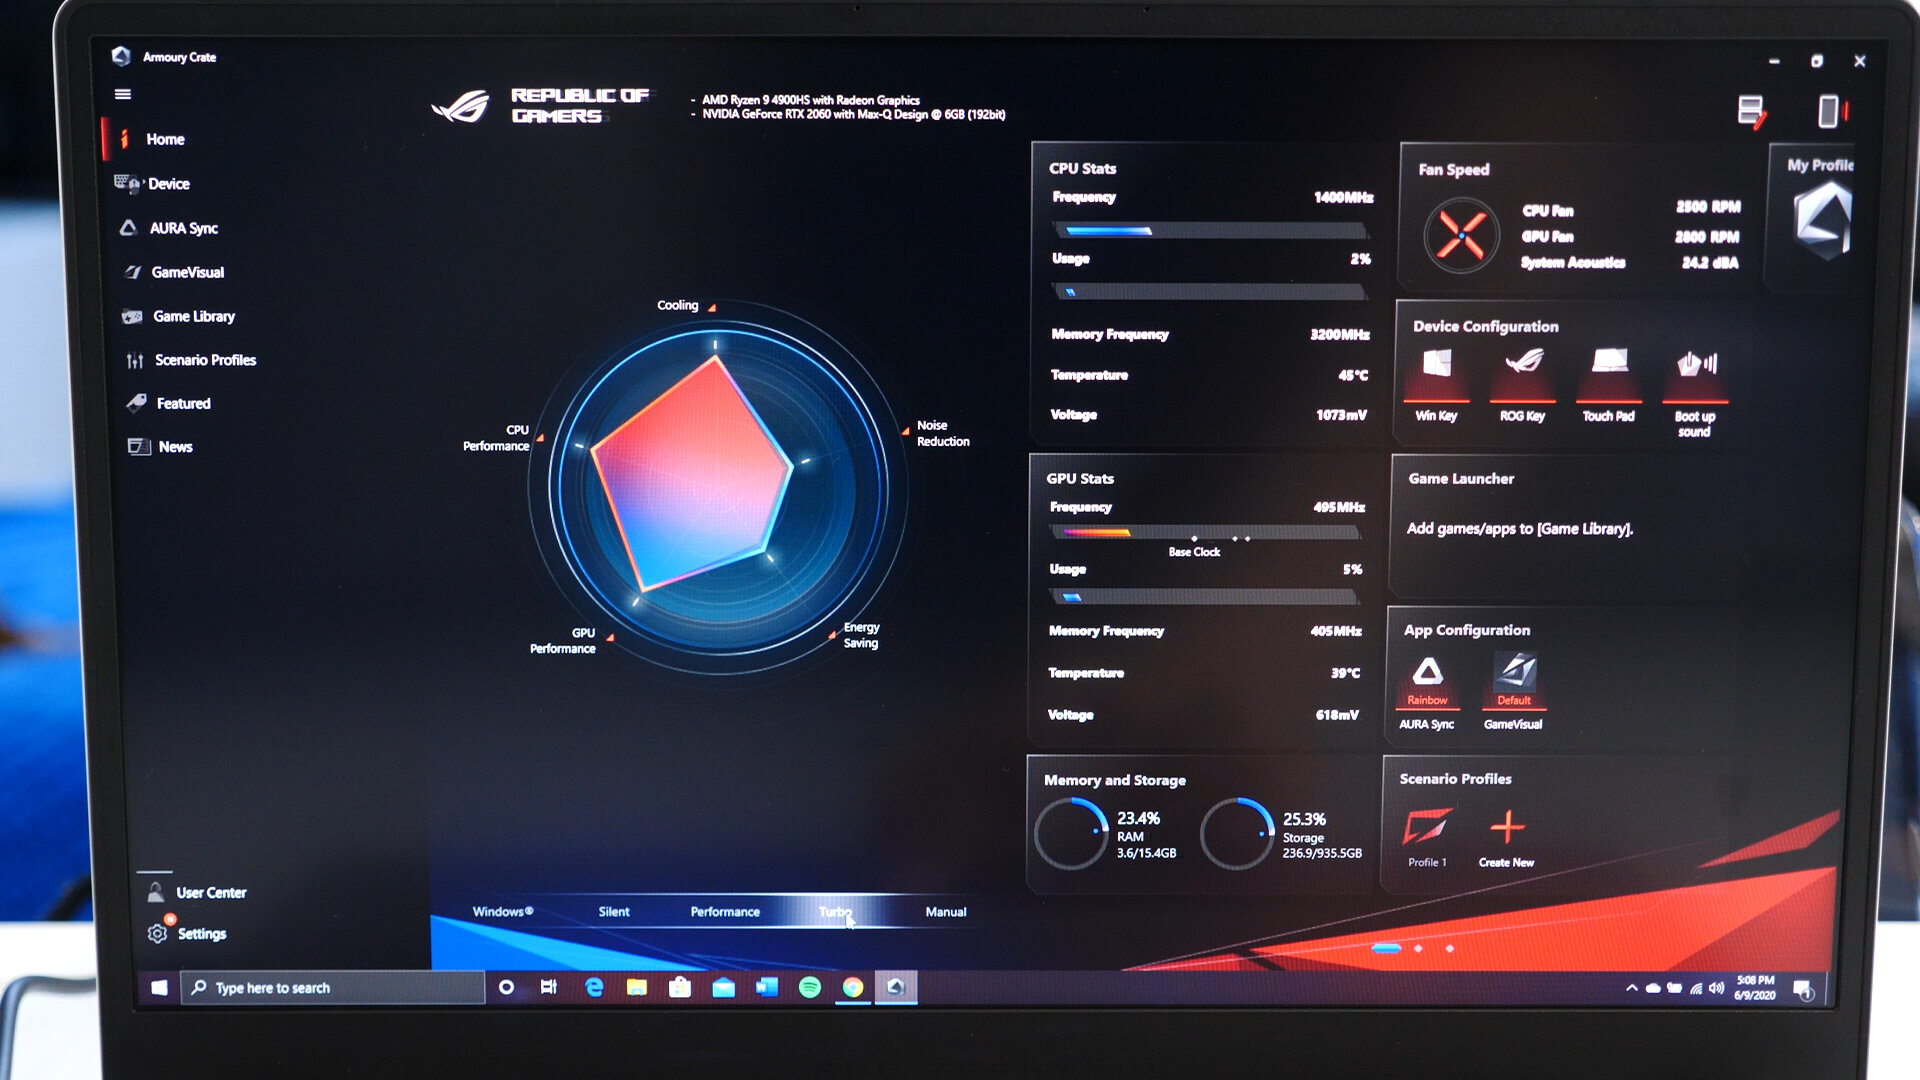Click the GPU frequency bar

(x=1206, y=532)
